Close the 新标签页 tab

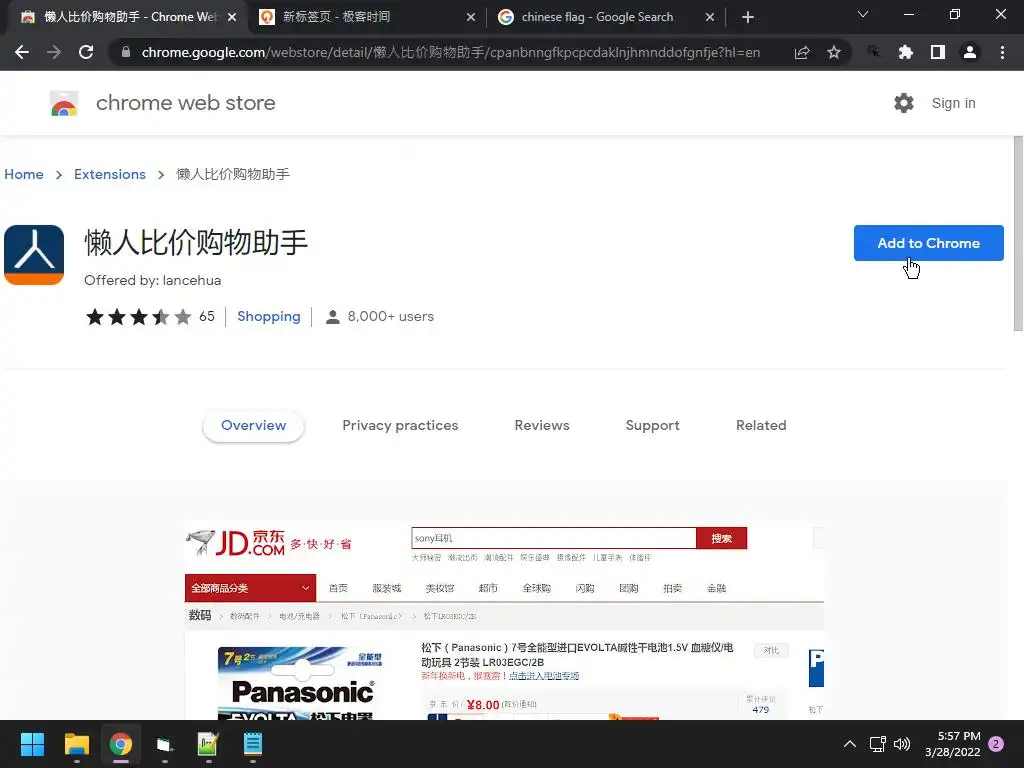click(471, 18)
